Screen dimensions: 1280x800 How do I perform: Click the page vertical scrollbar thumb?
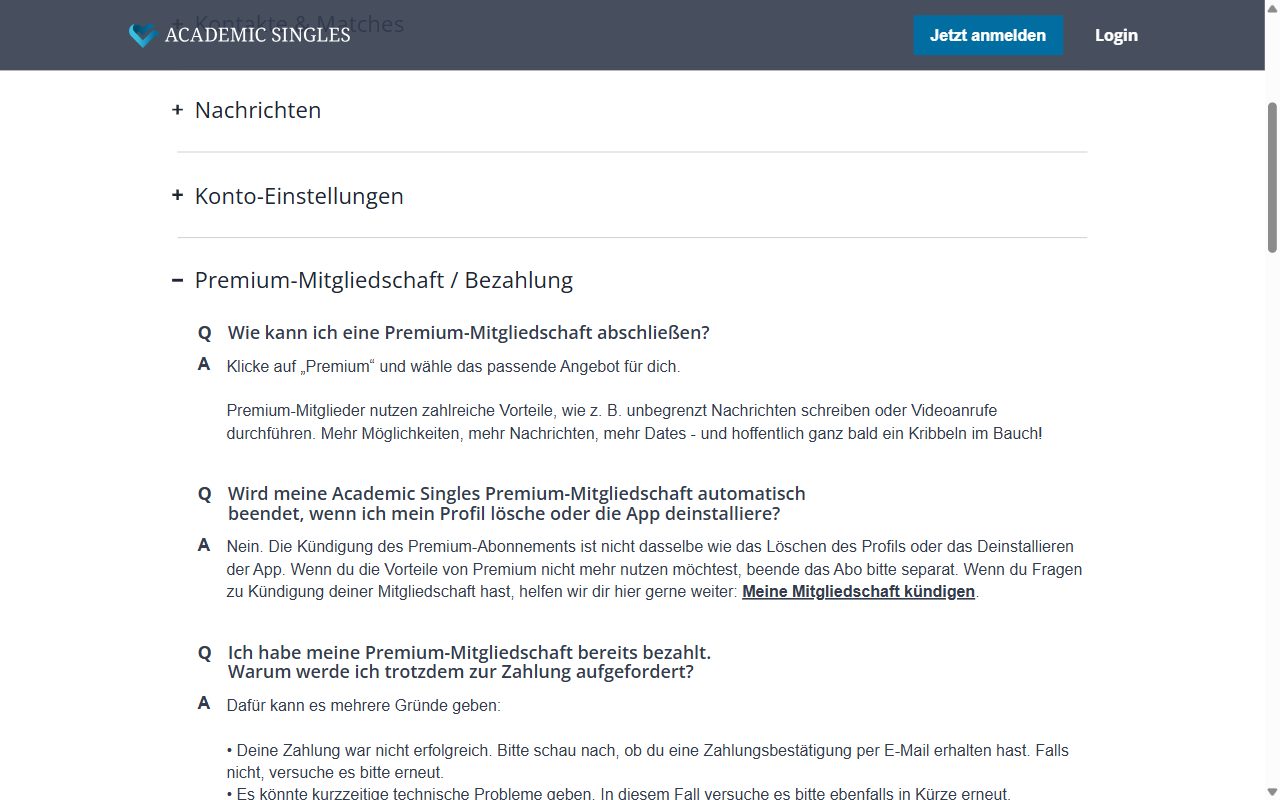coord(1272,177)
